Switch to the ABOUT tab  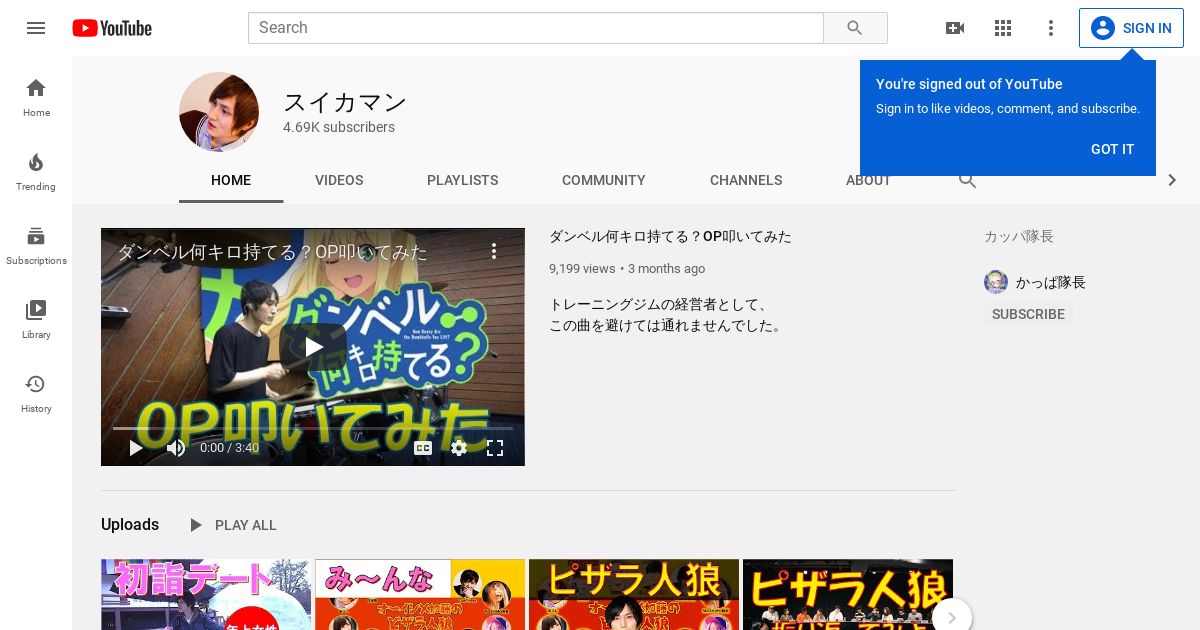point(868,180)
